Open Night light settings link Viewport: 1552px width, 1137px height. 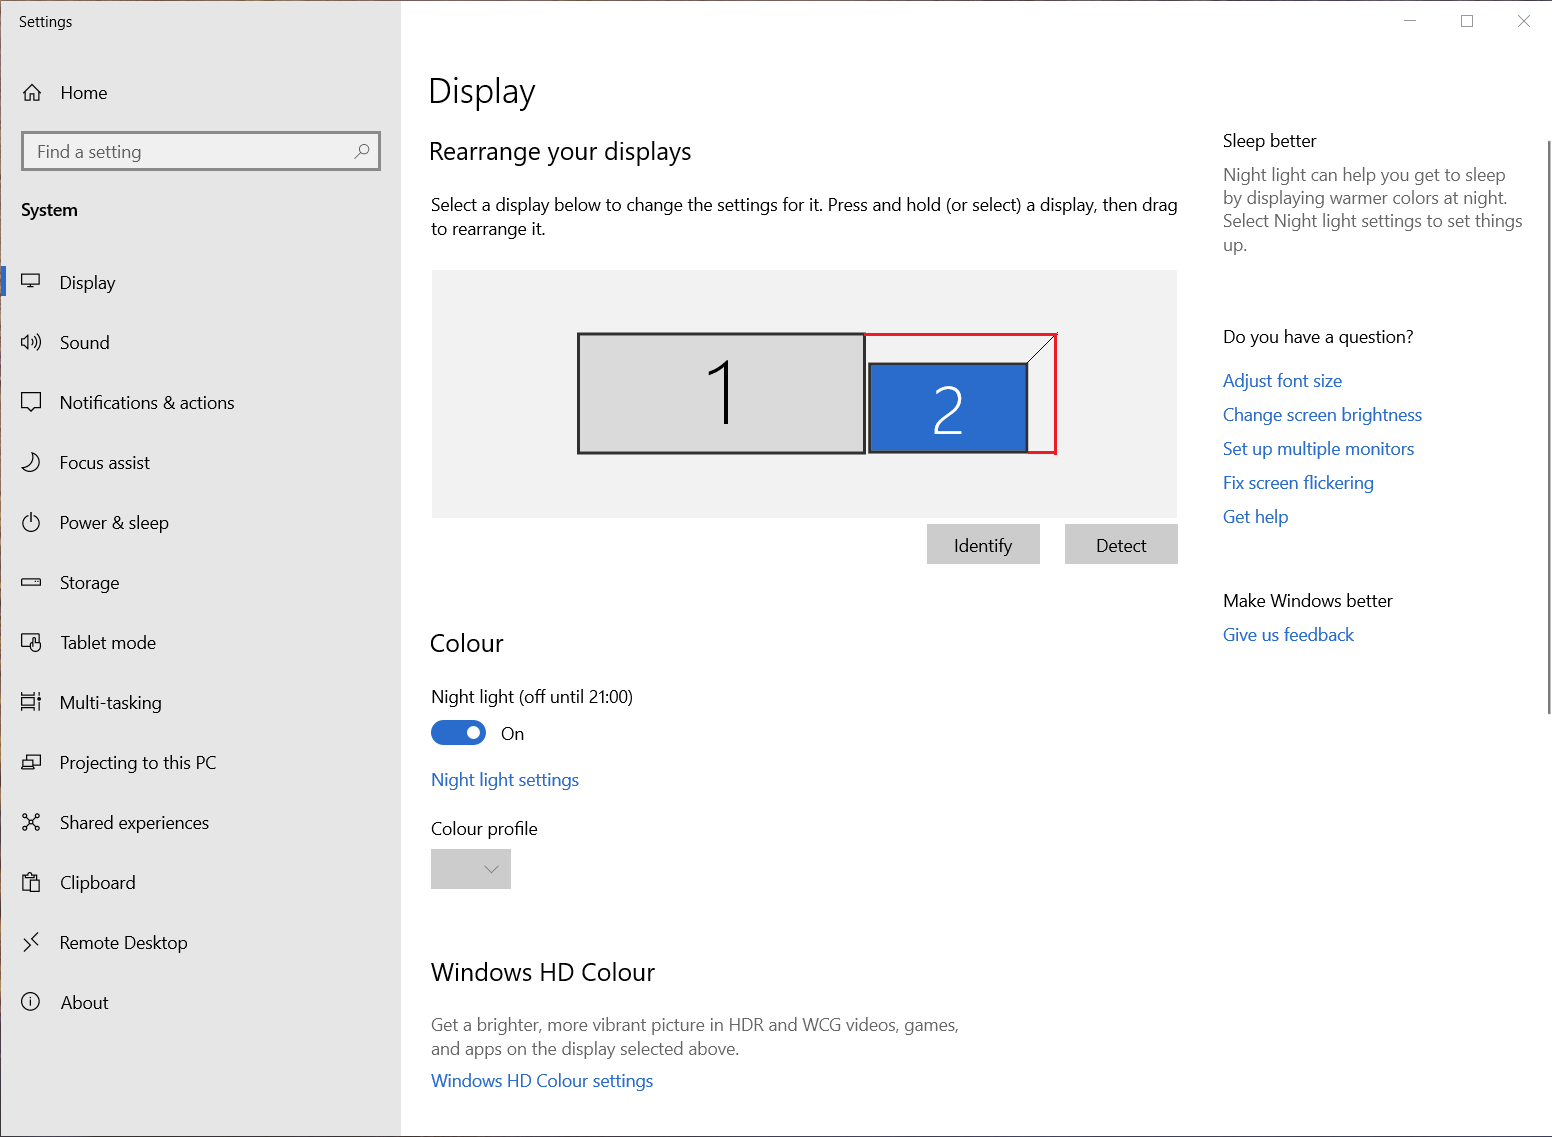pos(505,780)
